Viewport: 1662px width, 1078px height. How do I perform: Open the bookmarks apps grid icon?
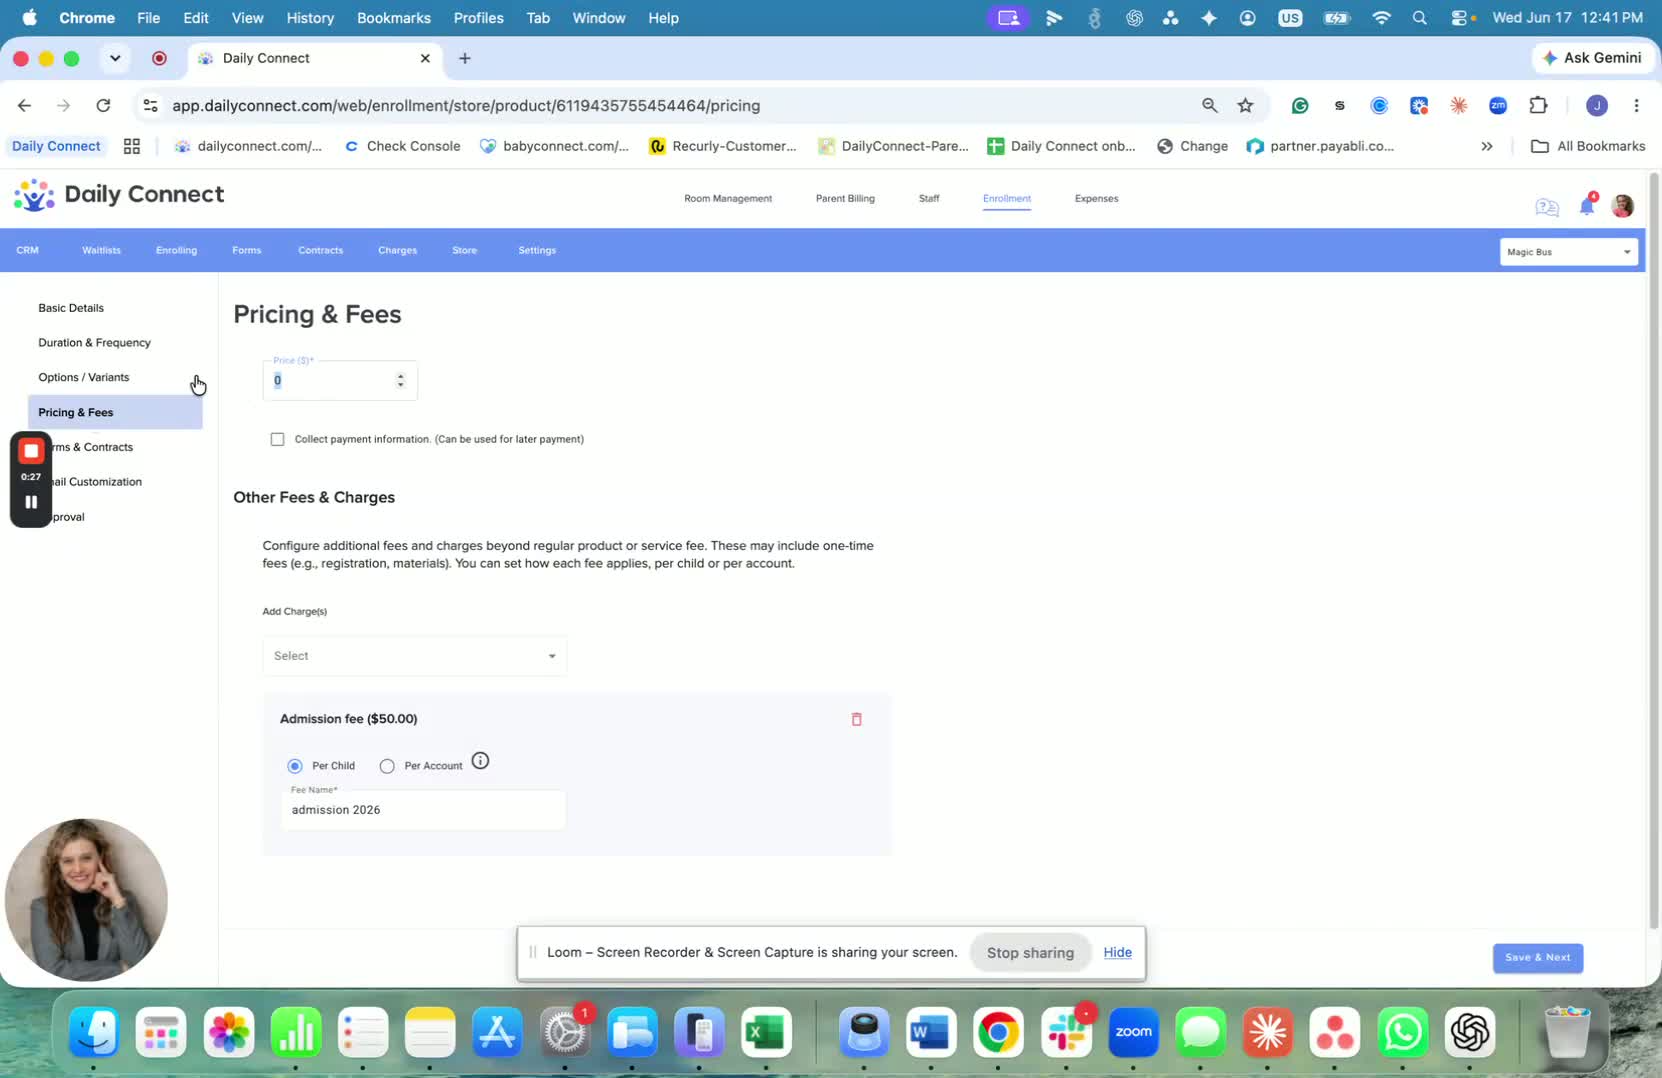click(x=131, y=146)
